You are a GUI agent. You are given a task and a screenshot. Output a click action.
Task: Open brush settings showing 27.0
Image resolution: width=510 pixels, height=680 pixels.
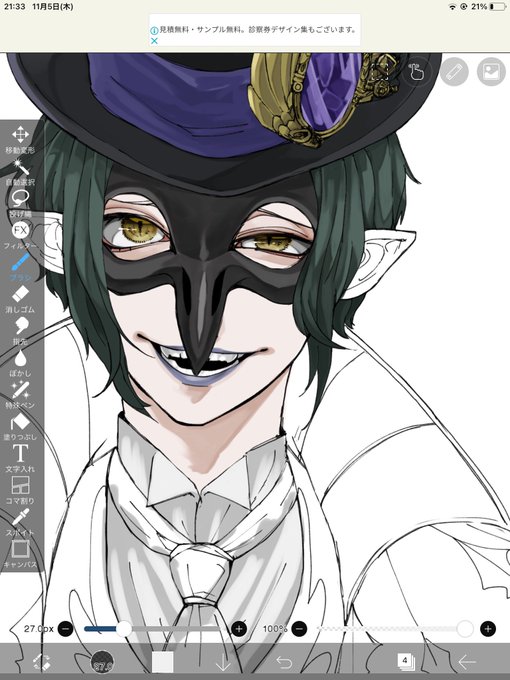[102, 662]
